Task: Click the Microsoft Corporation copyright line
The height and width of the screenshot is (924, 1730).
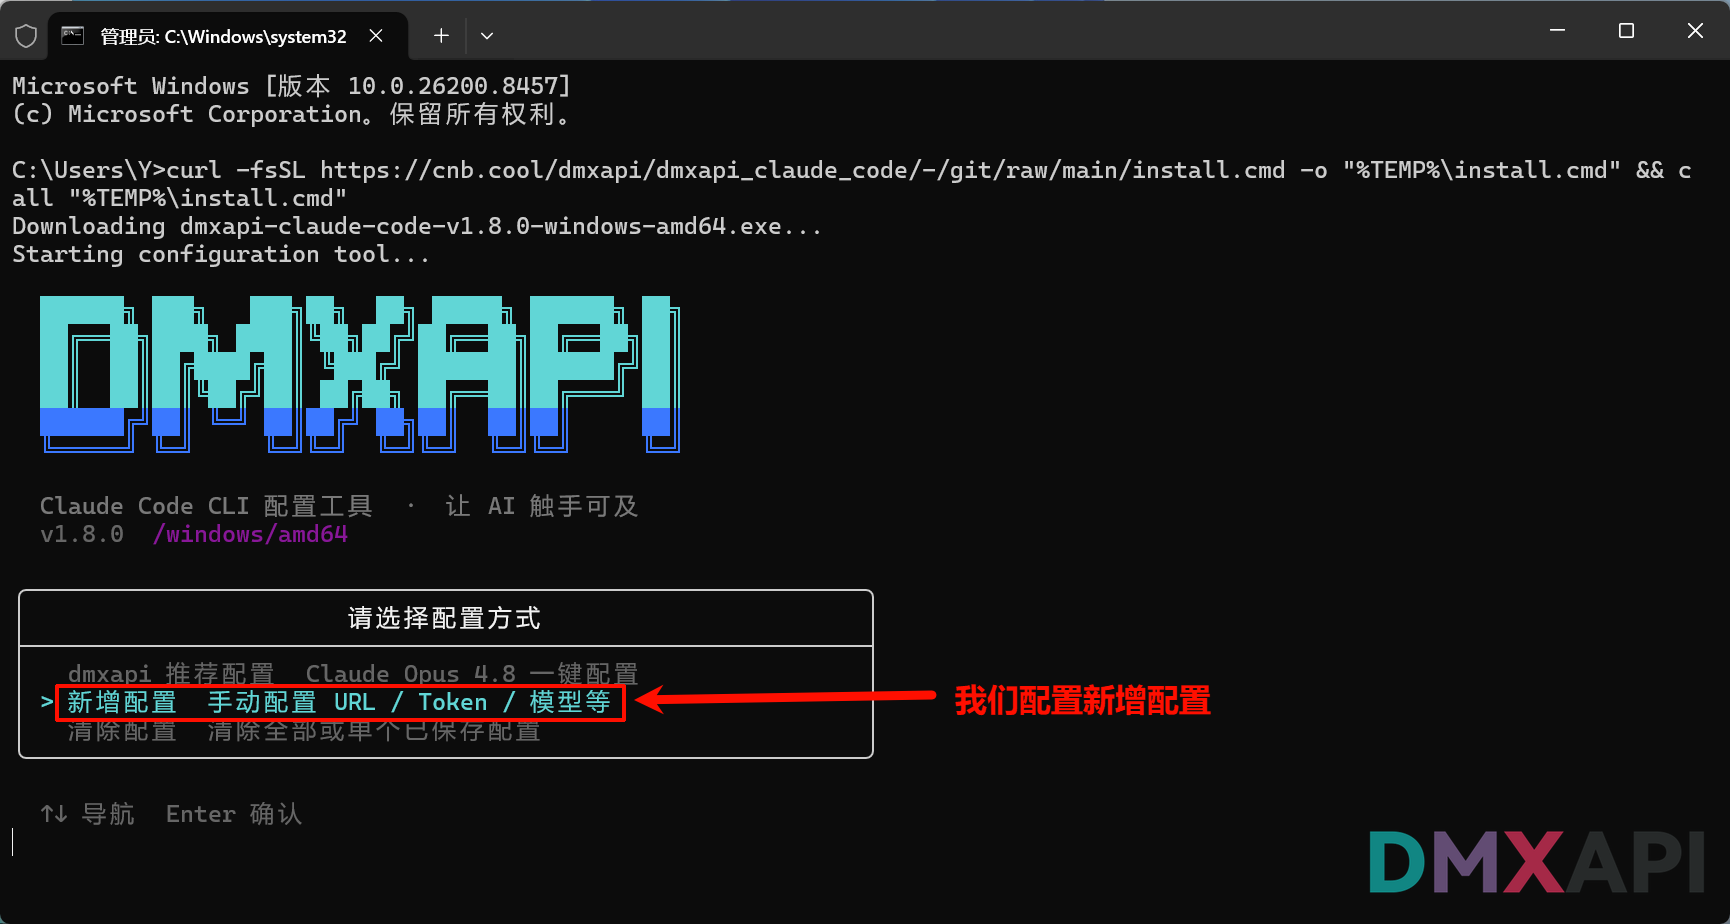Action: [291, 114]
